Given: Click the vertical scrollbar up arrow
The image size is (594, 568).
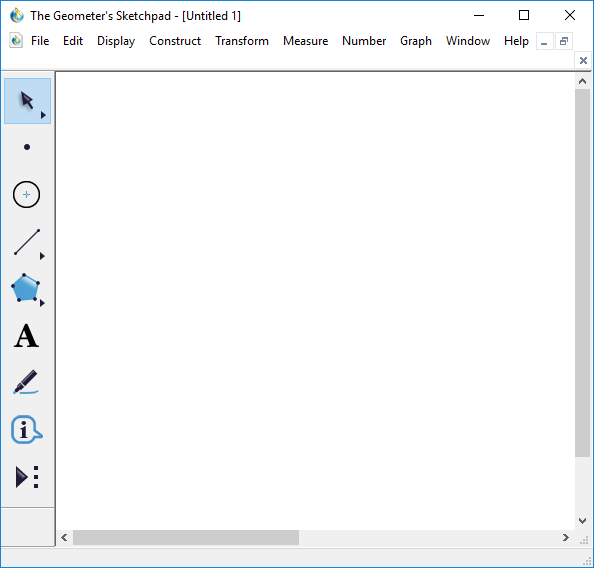Looking at the screenshot, I should pyautogui.click(x=583, y=81).
